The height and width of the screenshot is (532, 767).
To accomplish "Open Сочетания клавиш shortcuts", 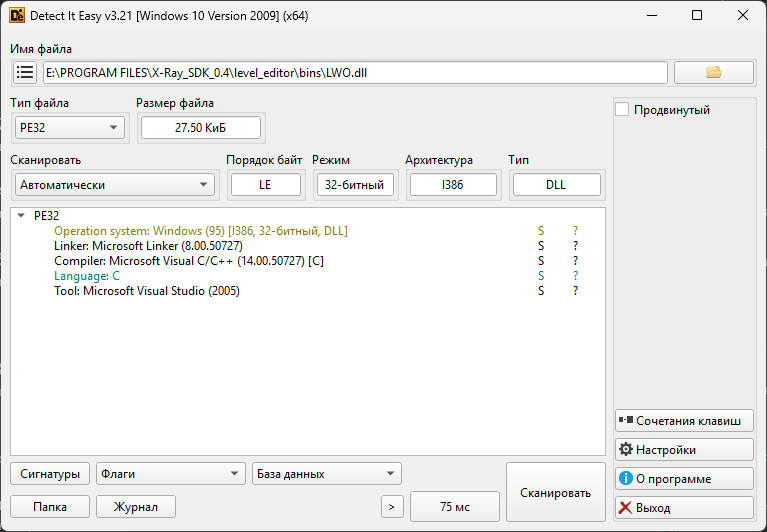I will coord(684,421).
